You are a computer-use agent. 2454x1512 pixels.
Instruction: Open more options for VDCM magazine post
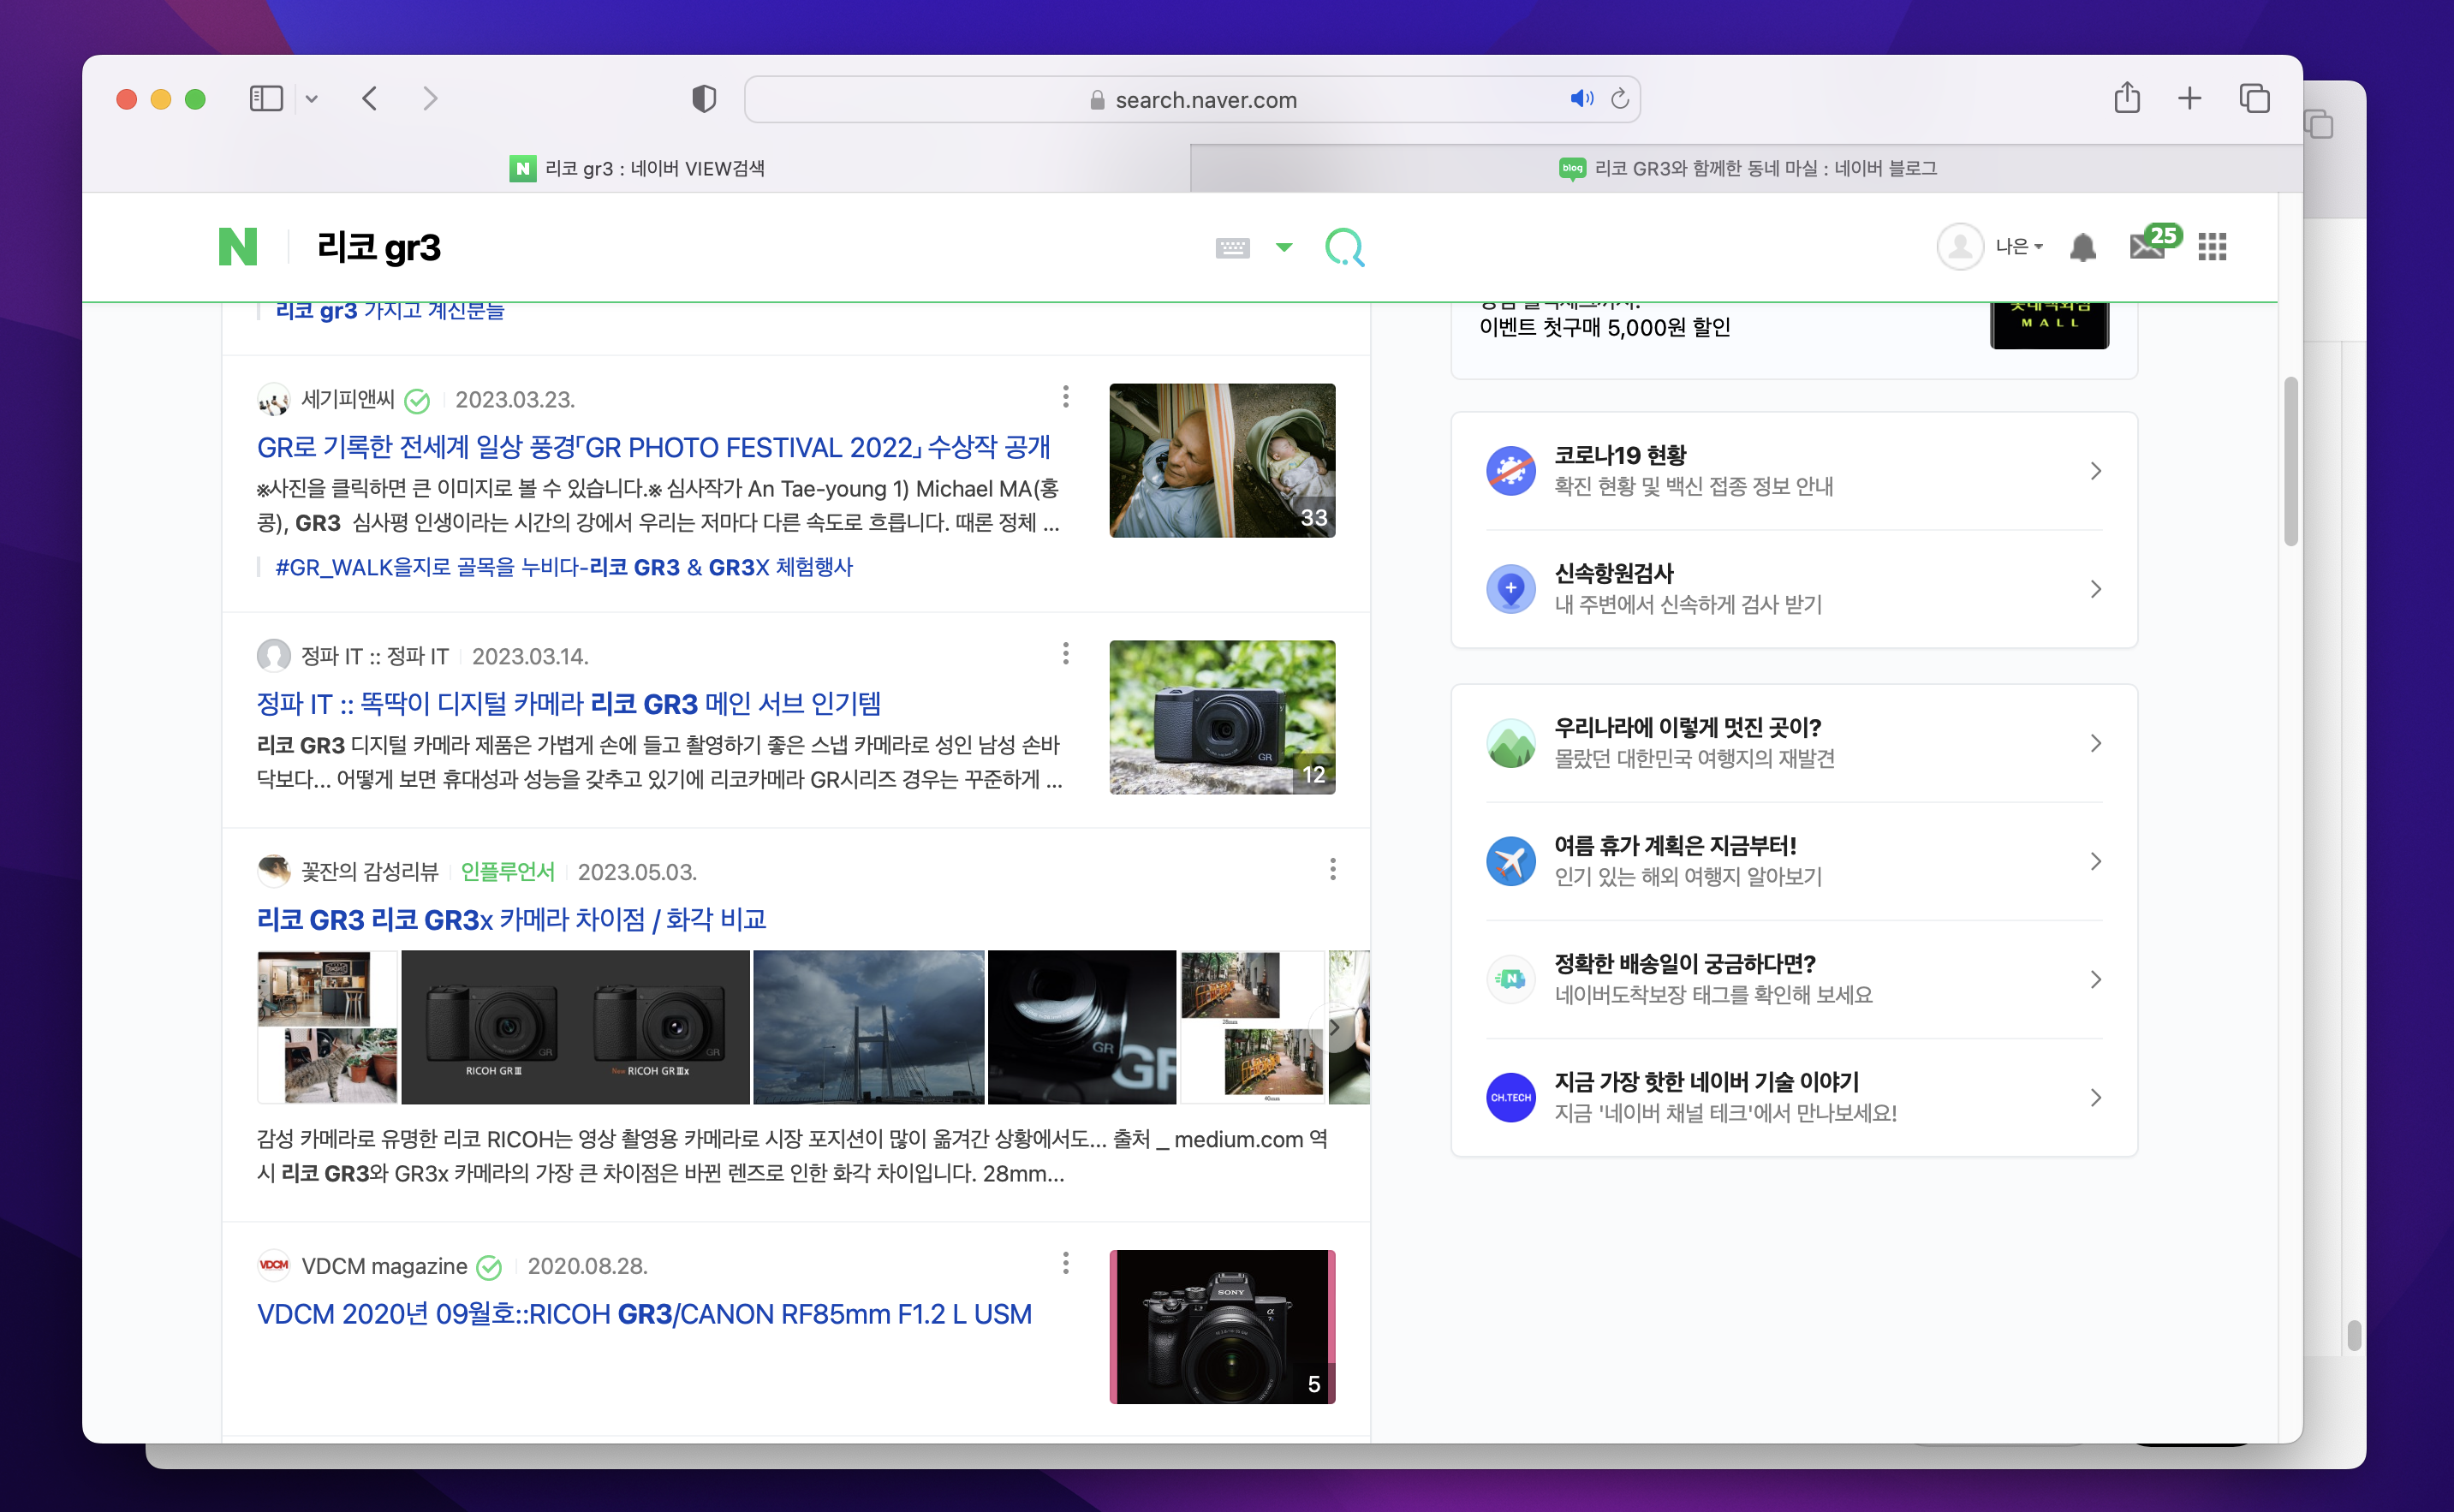click(1066, 1264)
